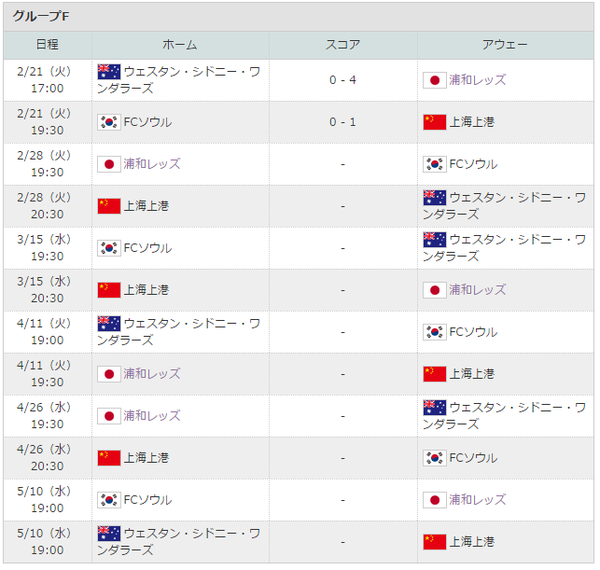Click the 4/26 (水) 20:30 date cell

click(x=47, y=458)
